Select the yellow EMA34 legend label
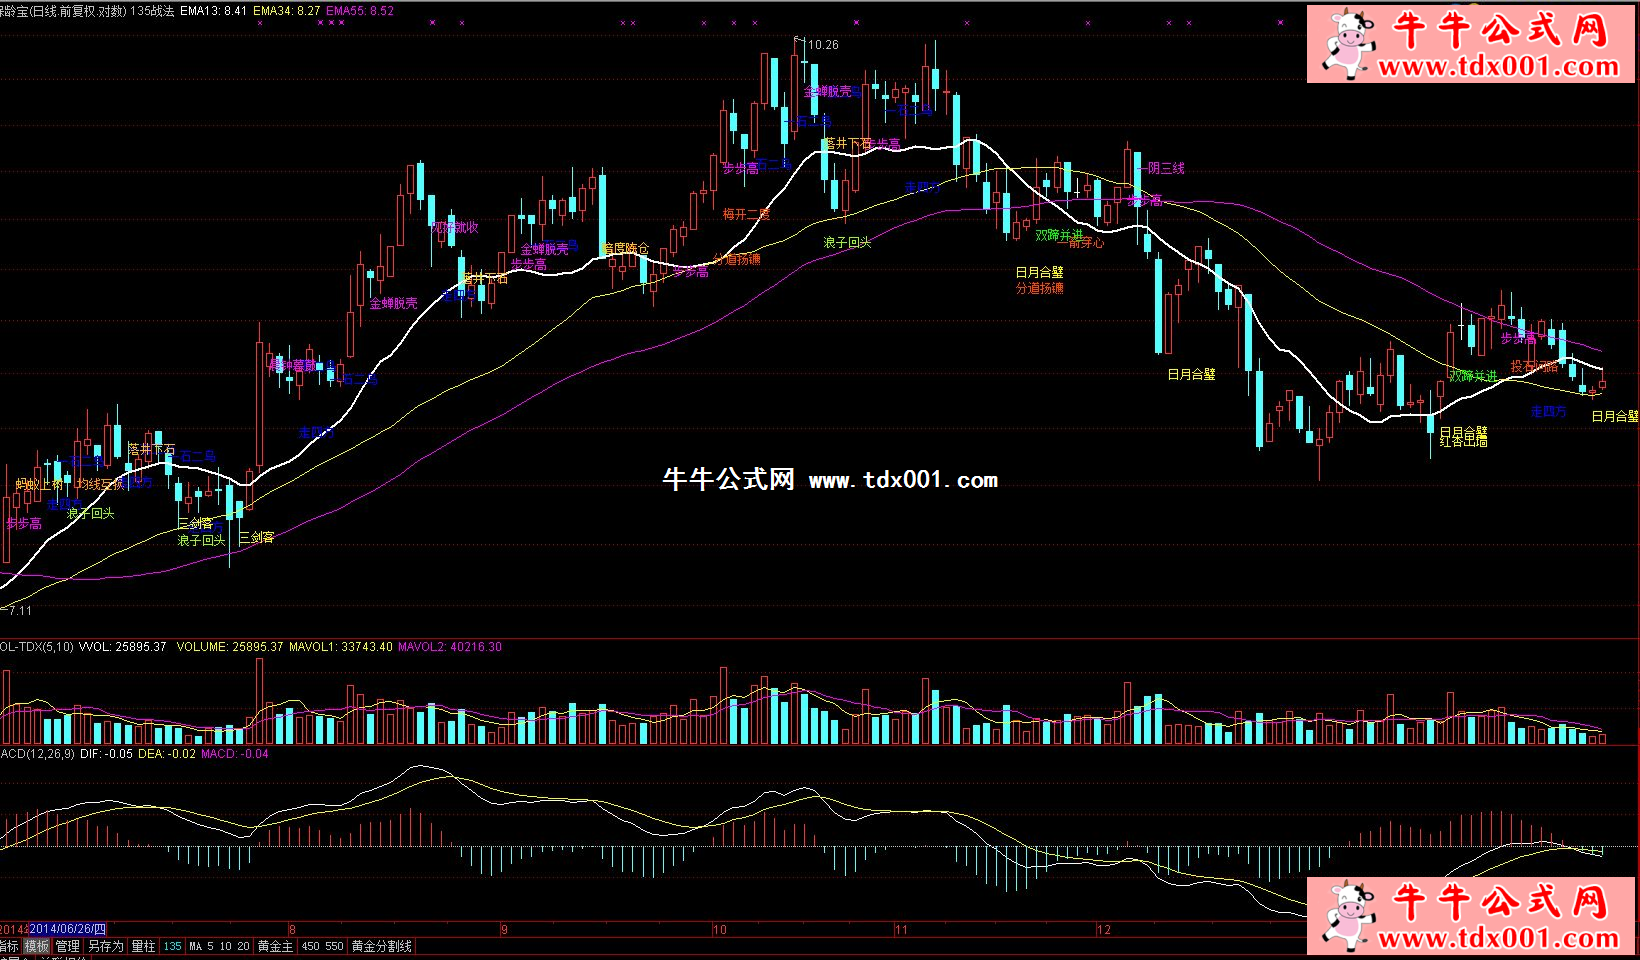1640x960 pixels. pos(287,11)
